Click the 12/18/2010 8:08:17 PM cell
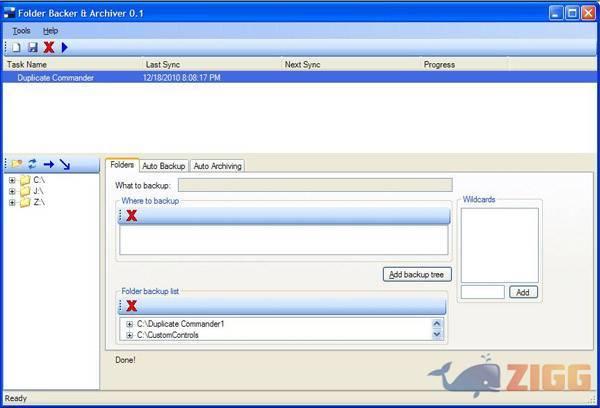Viewport: 600px width, 408px height. (182, 78)
